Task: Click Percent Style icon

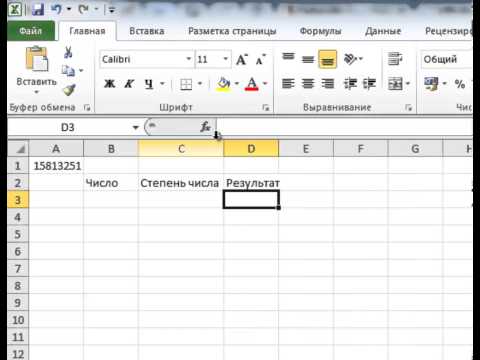Action: click(x=460, y=84)
